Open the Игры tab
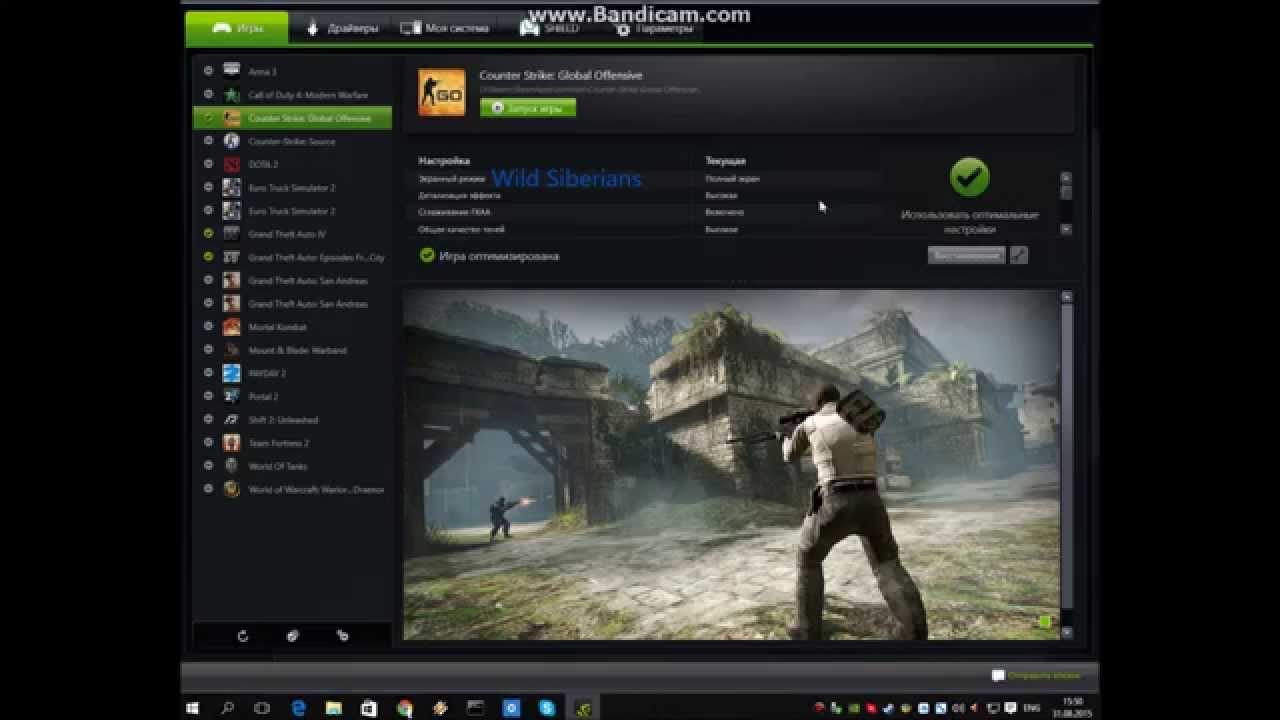Viewport: 1280px width, 720px height. click(x=237, y=28)
